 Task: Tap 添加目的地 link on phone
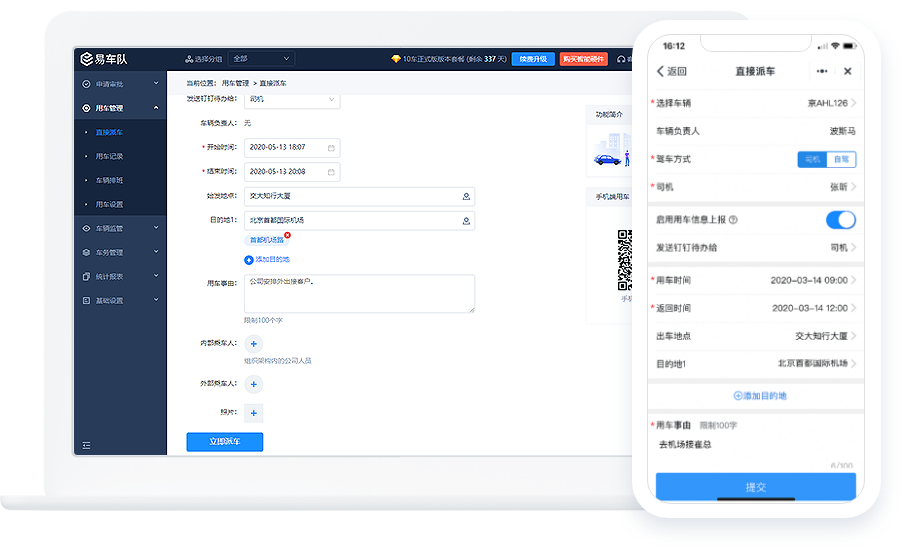(760, 396)
